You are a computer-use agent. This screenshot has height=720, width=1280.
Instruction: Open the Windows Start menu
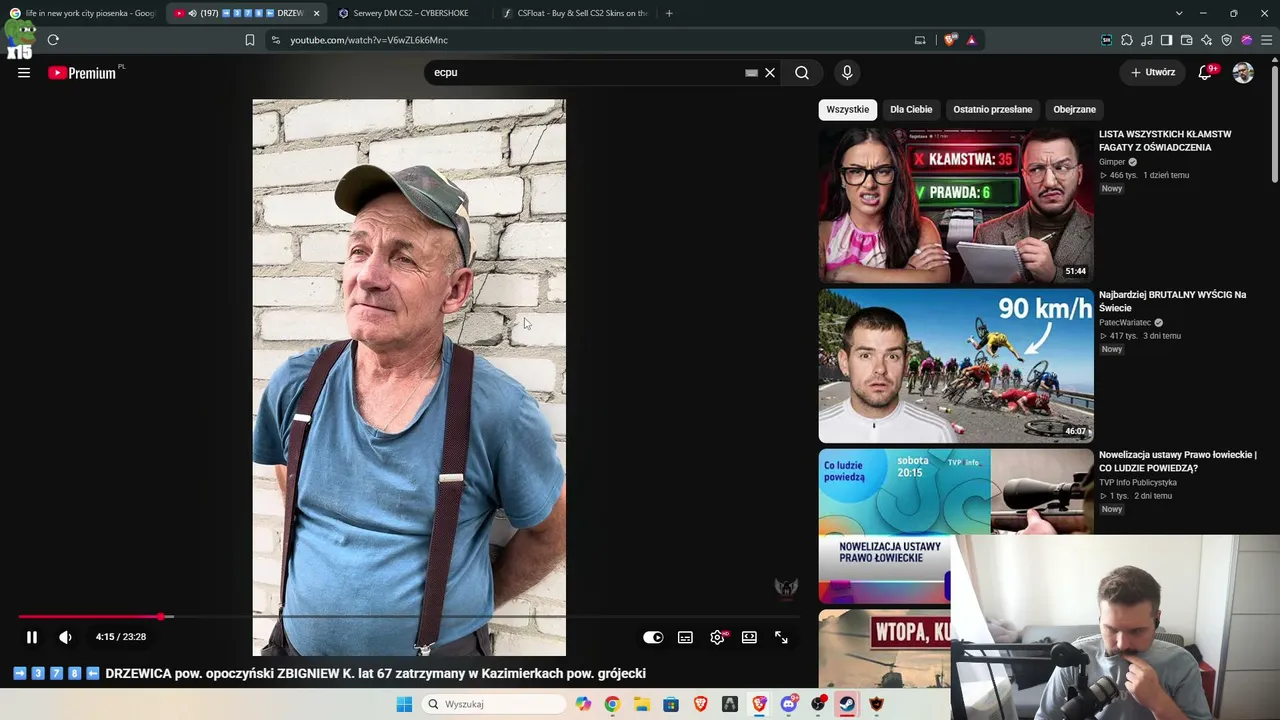coord(404,704)
